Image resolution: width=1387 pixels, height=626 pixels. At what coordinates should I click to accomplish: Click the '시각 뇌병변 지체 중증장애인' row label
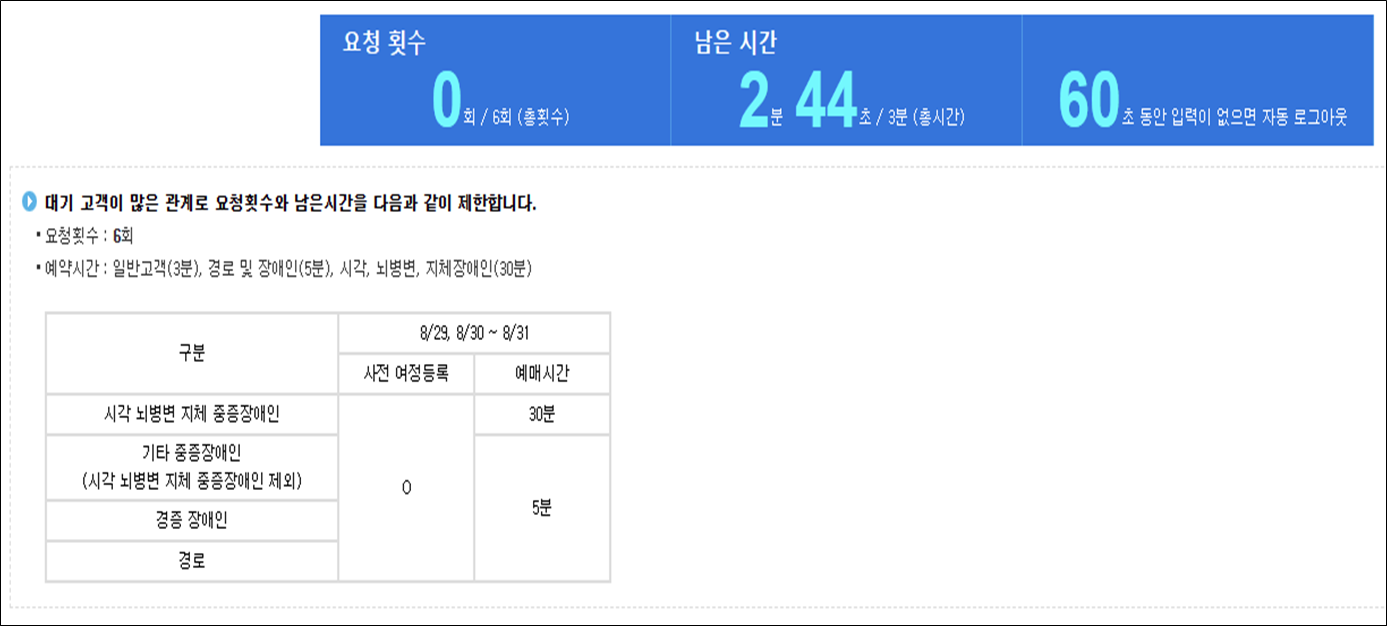[192, 415]
